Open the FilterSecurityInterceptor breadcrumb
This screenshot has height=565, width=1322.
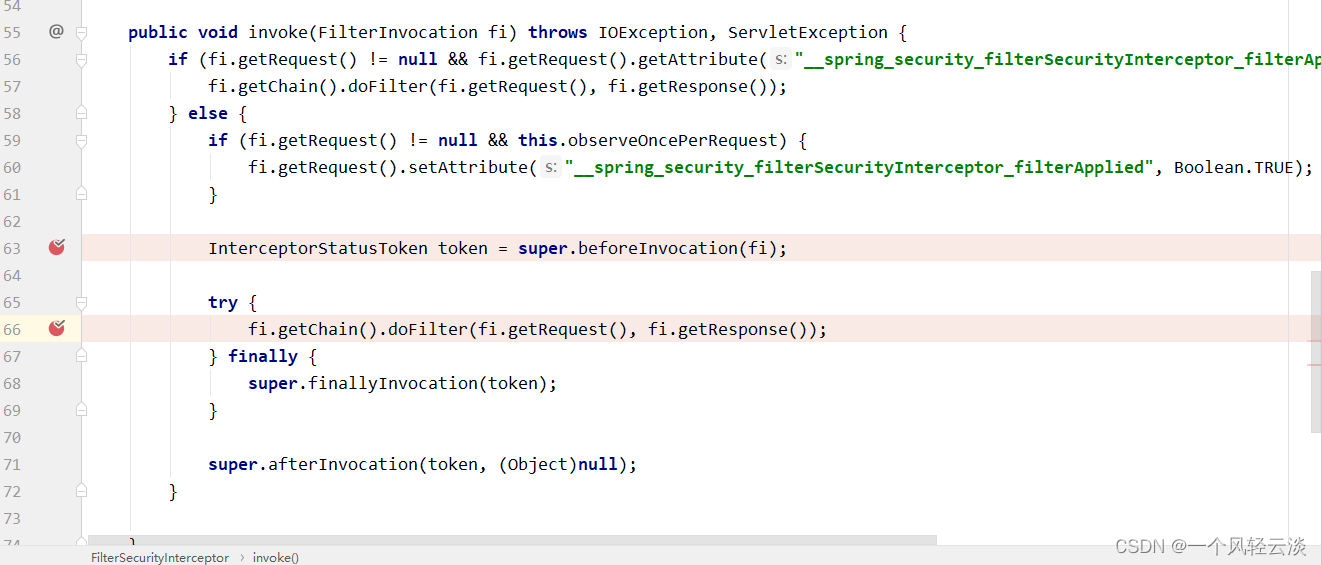(x=160, y=557)
